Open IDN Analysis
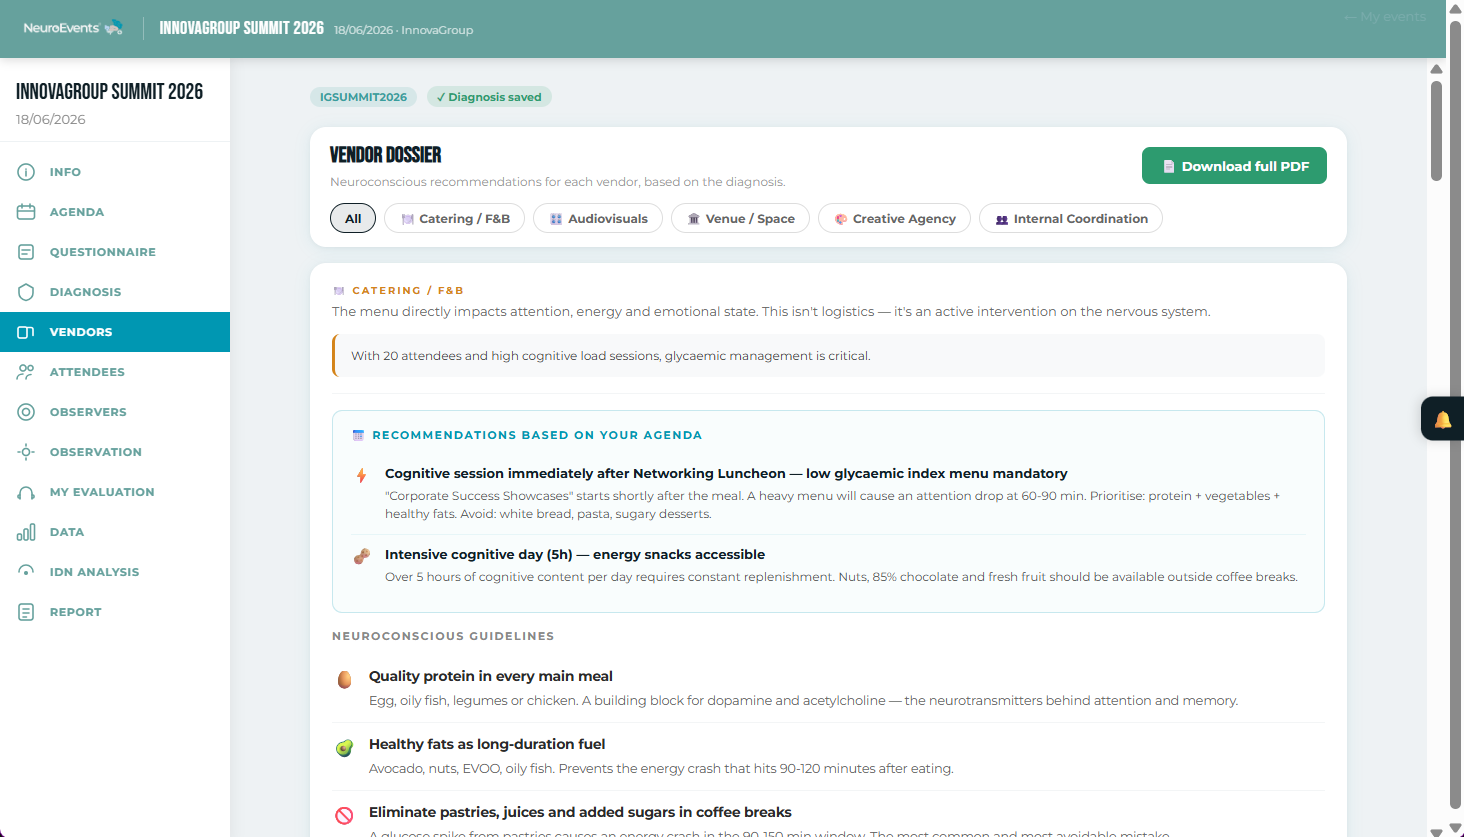The height and width of the screenshot is (837, 1464). [x=115, y=572]
